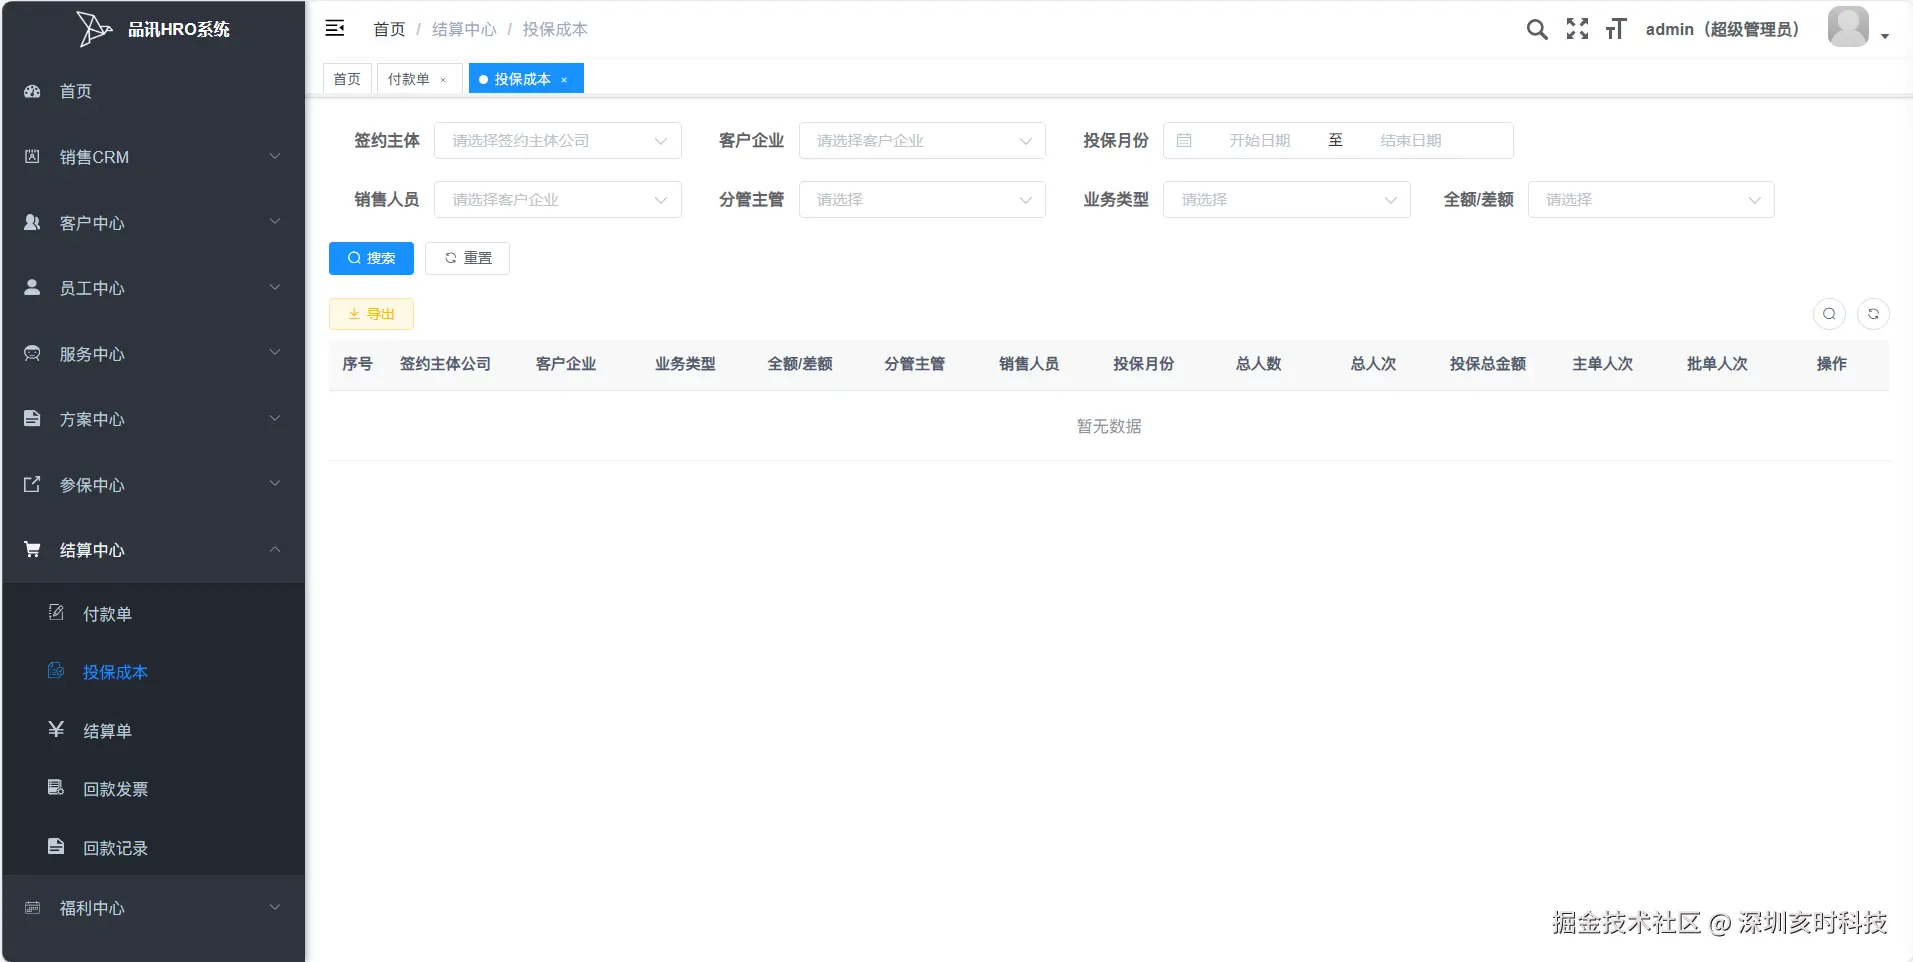Click the 批单人次 column header

1717,364
